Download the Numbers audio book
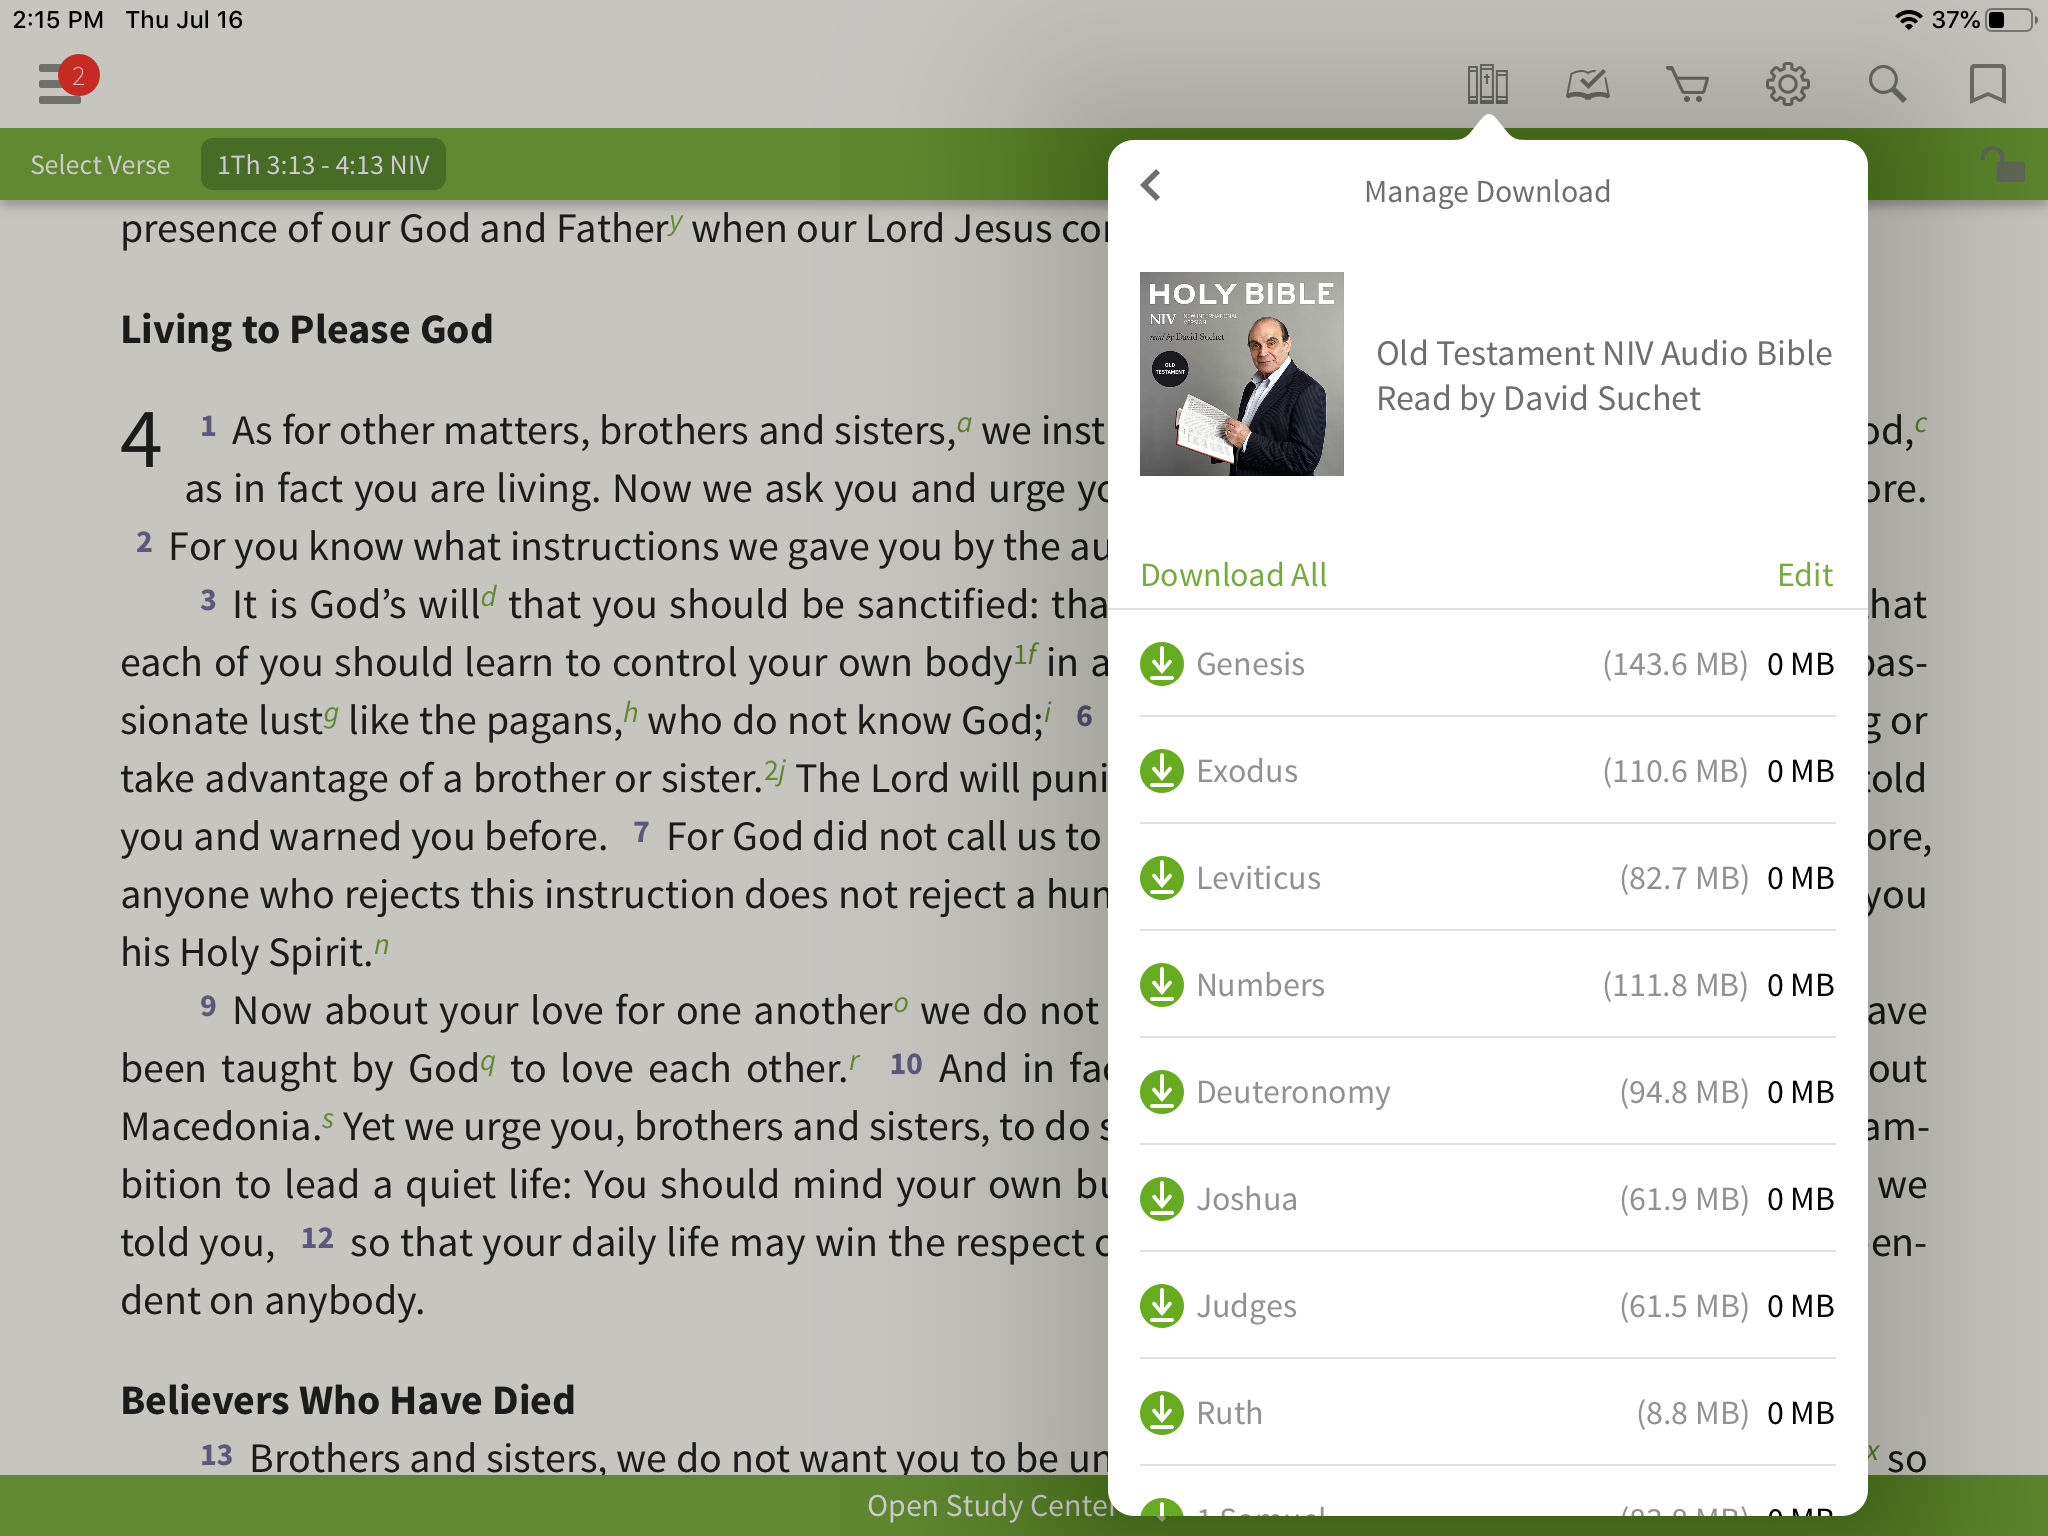 coord(1162,985)
